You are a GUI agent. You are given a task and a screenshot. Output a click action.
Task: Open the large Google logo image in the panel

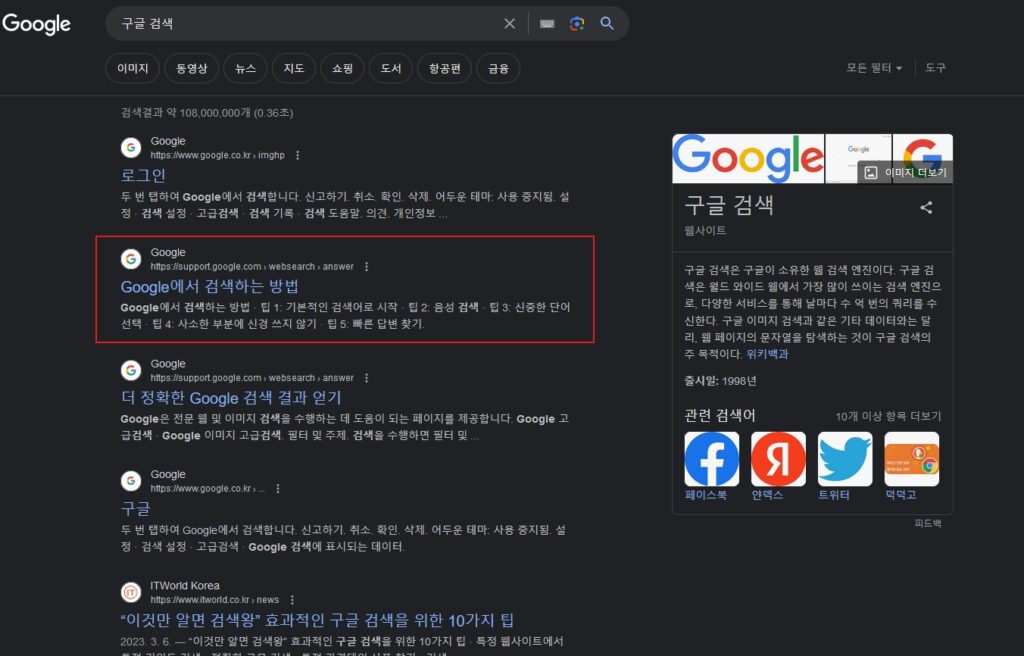click(x=748, y=159)
